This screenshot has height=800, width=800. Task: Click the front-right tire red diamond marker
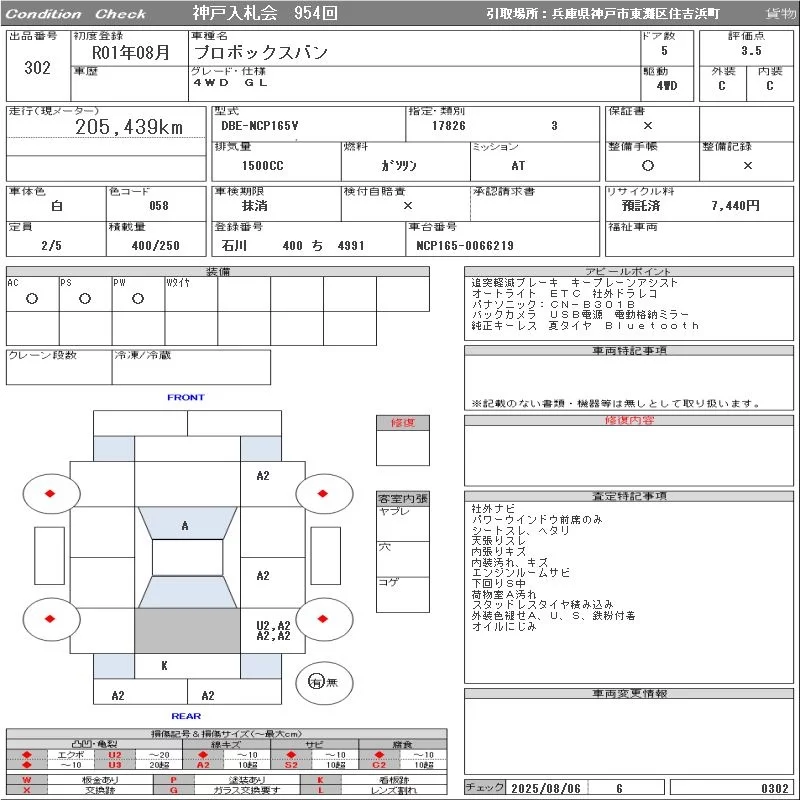(x=322, y=493)
